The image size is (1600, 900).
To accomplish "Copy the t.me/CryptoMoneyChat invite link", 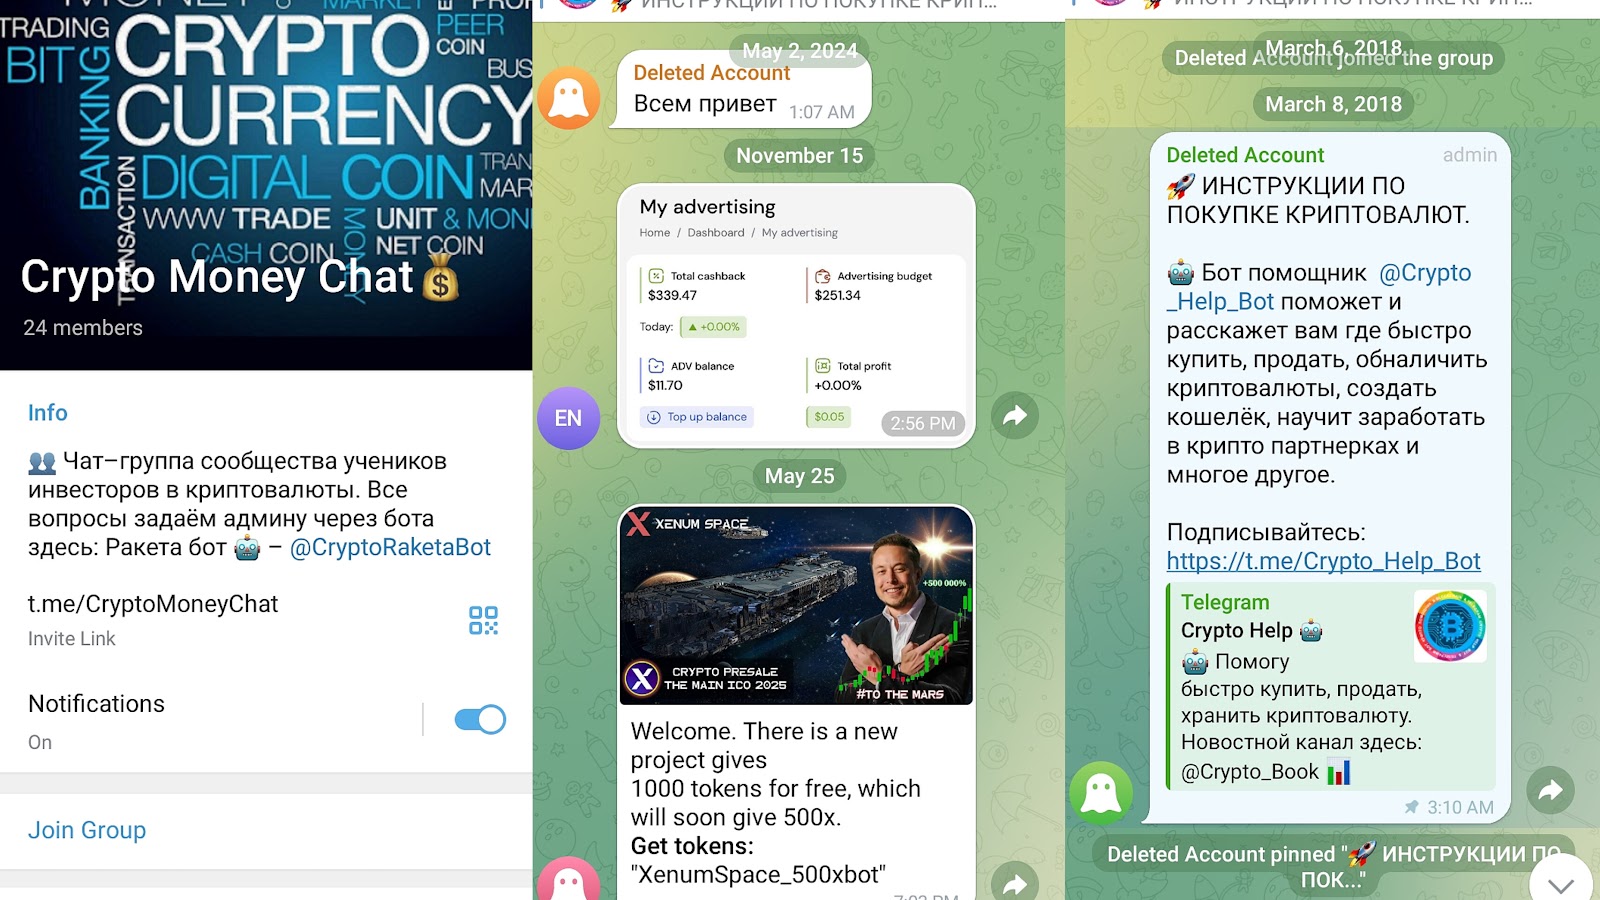I will [153, 604].
